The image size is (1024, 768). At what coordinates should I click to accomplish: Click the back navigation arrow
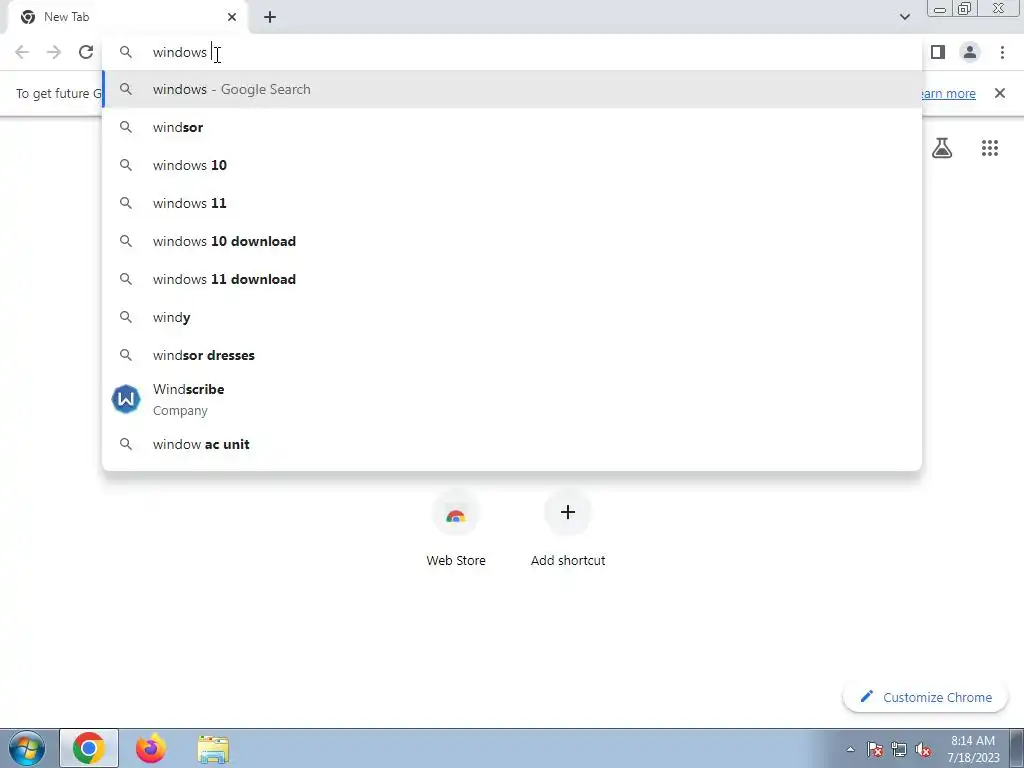(x=22, y=52)
